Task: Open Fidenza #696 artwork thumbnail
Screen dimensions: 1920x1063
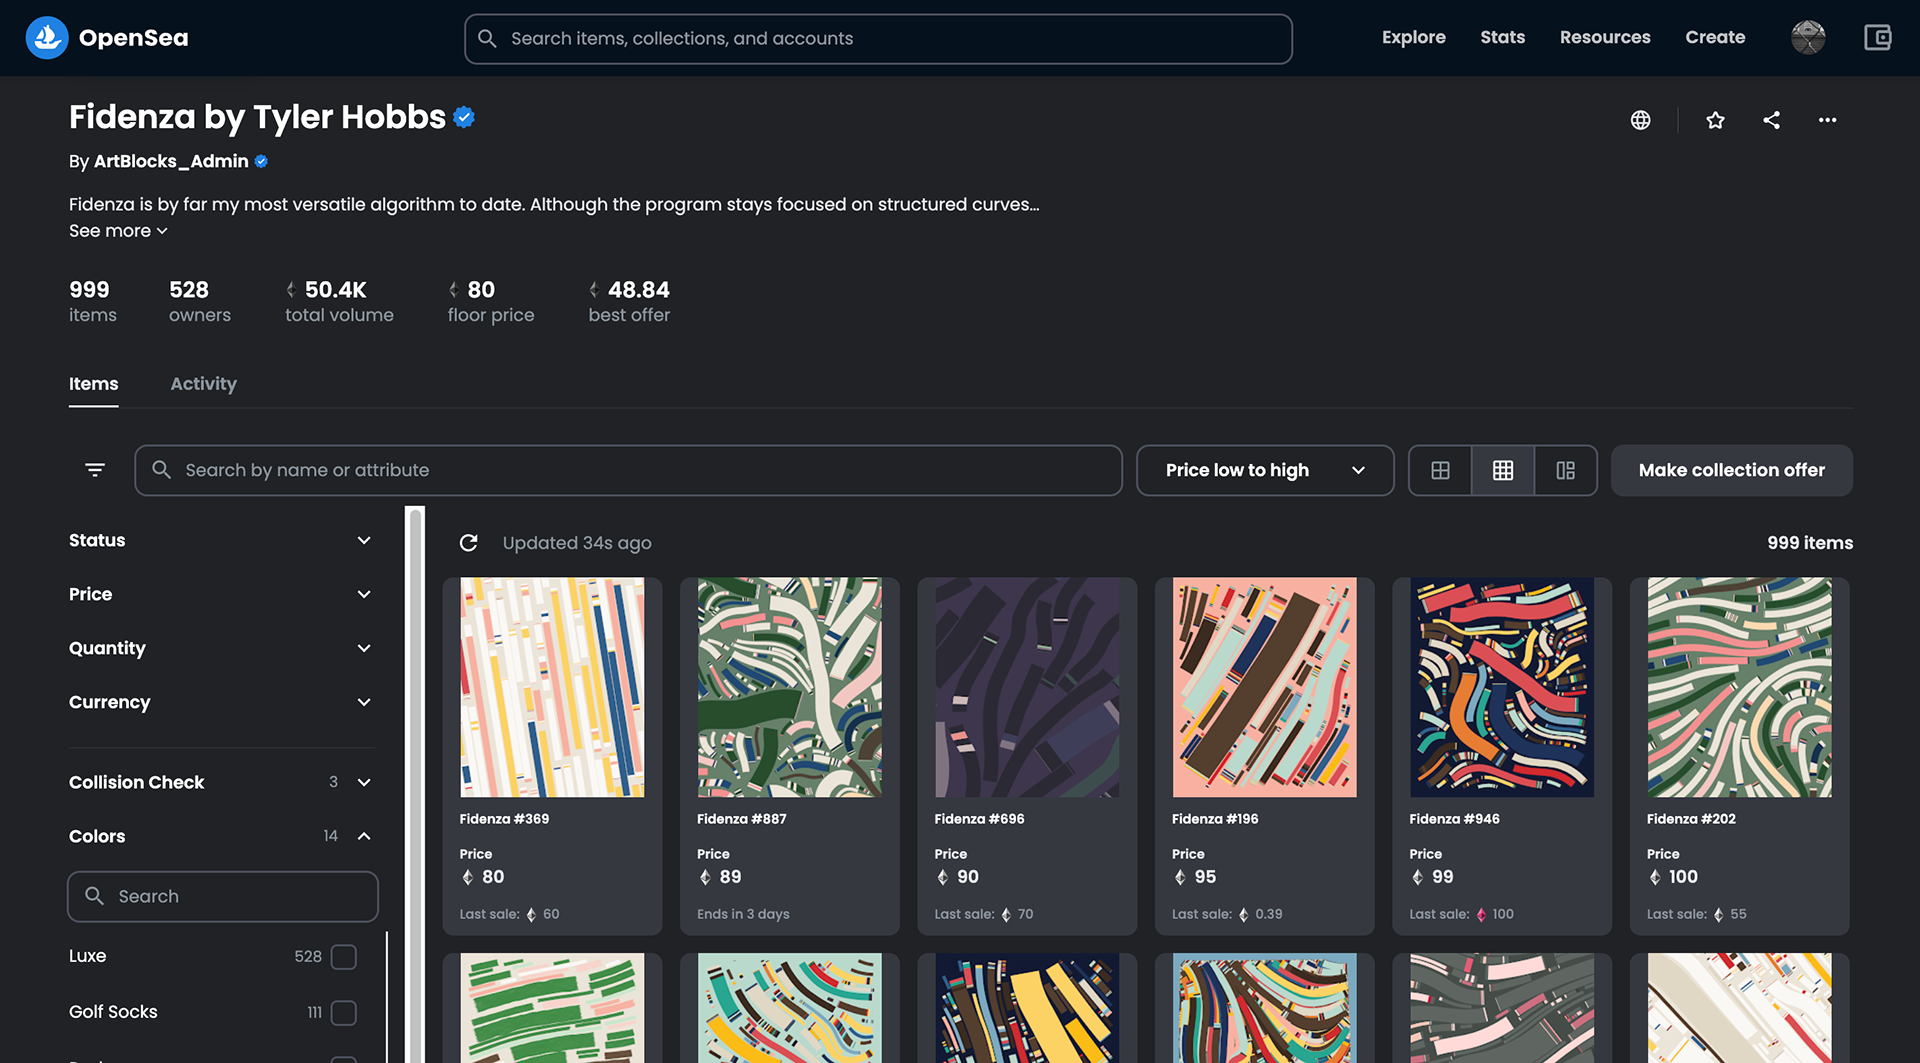Action: click(x=1027, y=687)
